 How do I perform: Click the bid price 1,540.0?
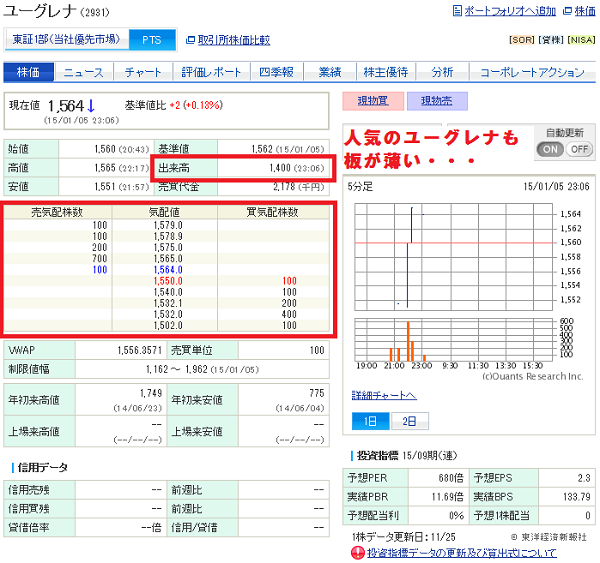pyautogui.click(x=168, y=292)
